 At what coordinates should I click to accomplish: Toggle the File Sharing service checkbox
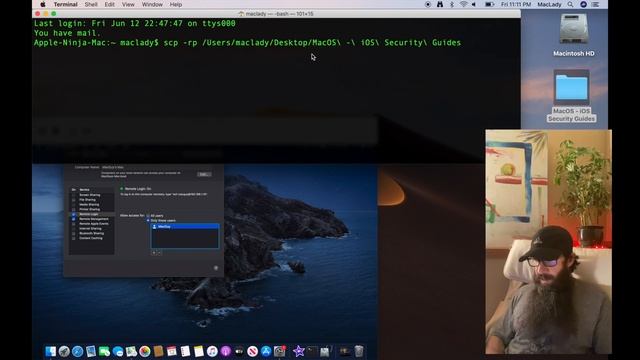click(x=73, y=200)
